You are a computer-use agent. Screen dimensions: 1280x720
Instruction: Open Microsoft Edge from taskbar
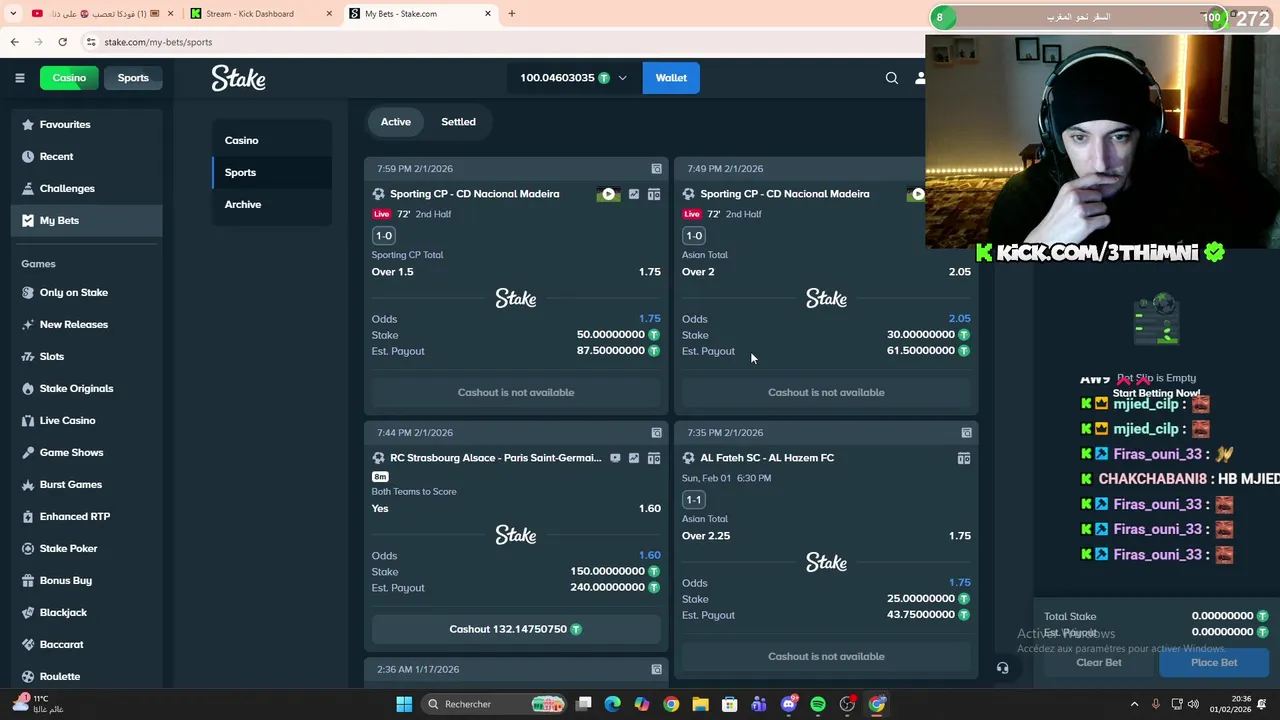612,704
